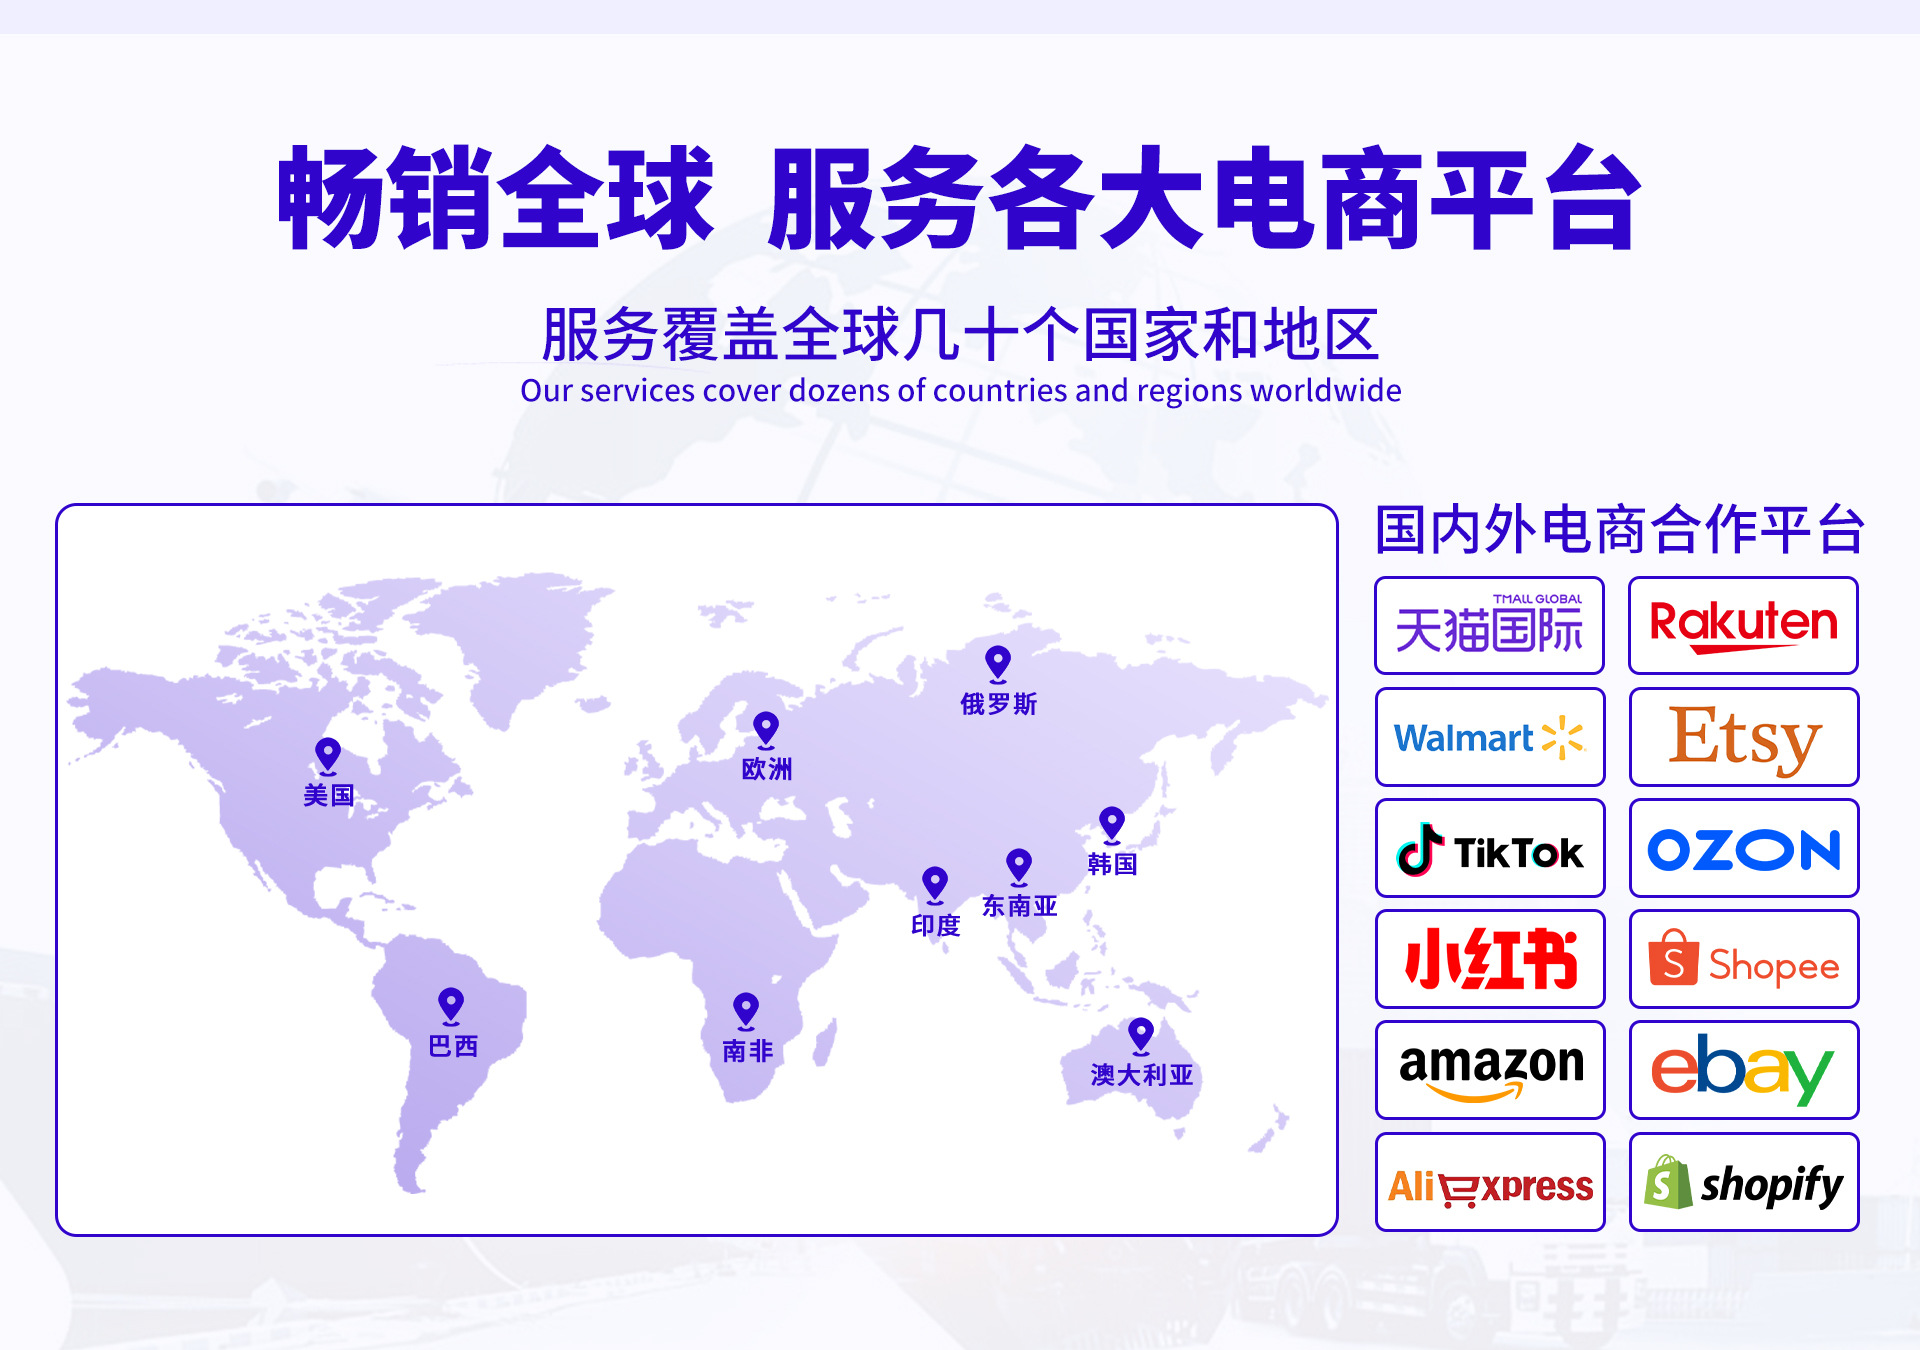Click the map pin above 欧洲

pos(766,730)
